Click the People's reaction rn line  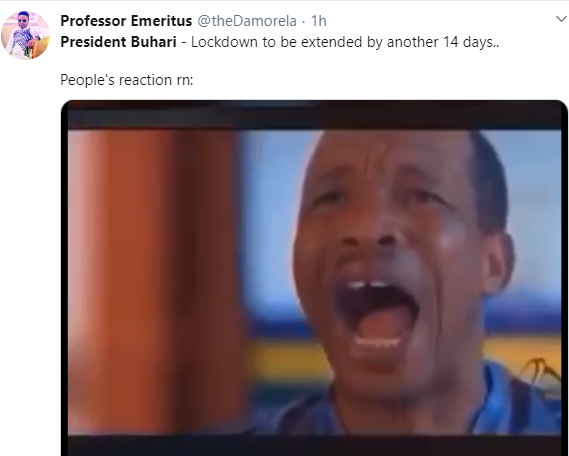coord(127,80)
